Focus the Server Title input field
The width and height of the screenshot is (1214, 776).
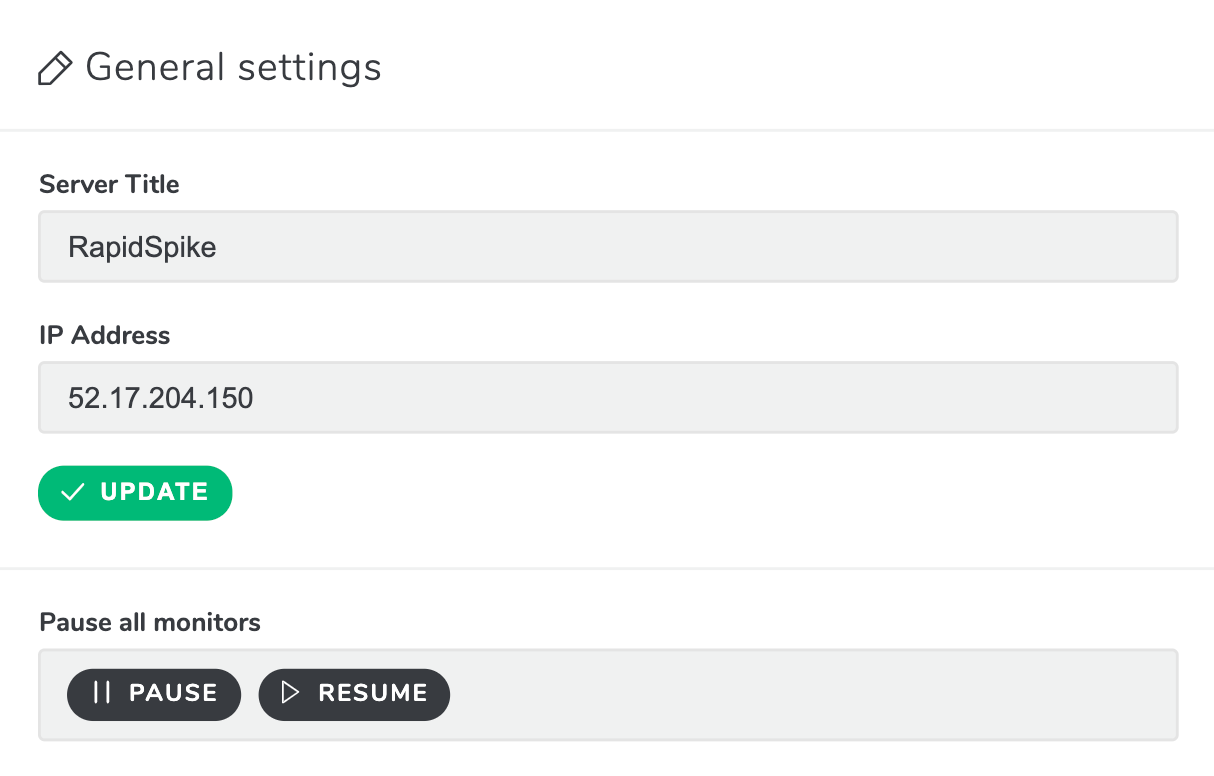click(608, 246)
